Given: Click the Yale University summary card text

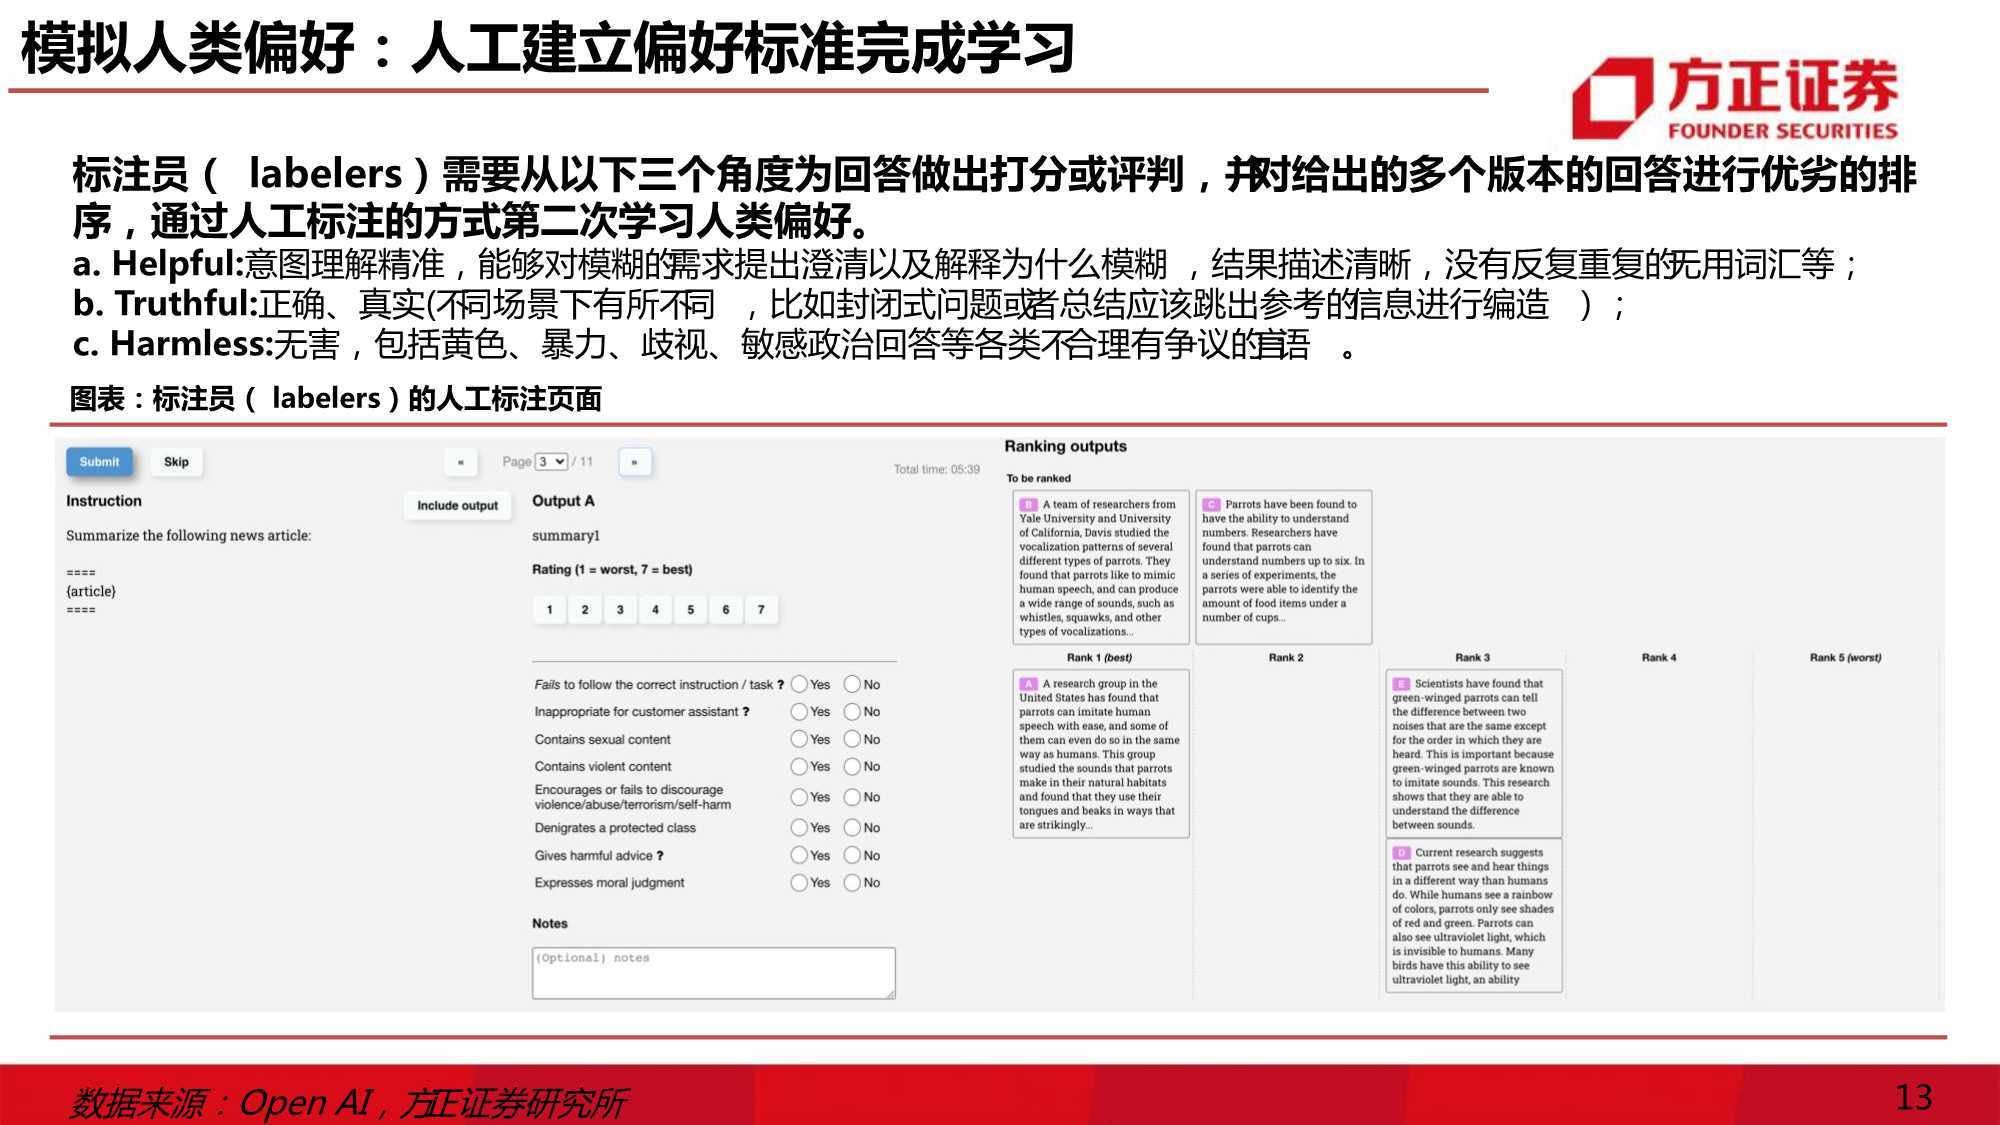Looking at the screenshot, I should pyautogui.click(x=1101, y=568).
